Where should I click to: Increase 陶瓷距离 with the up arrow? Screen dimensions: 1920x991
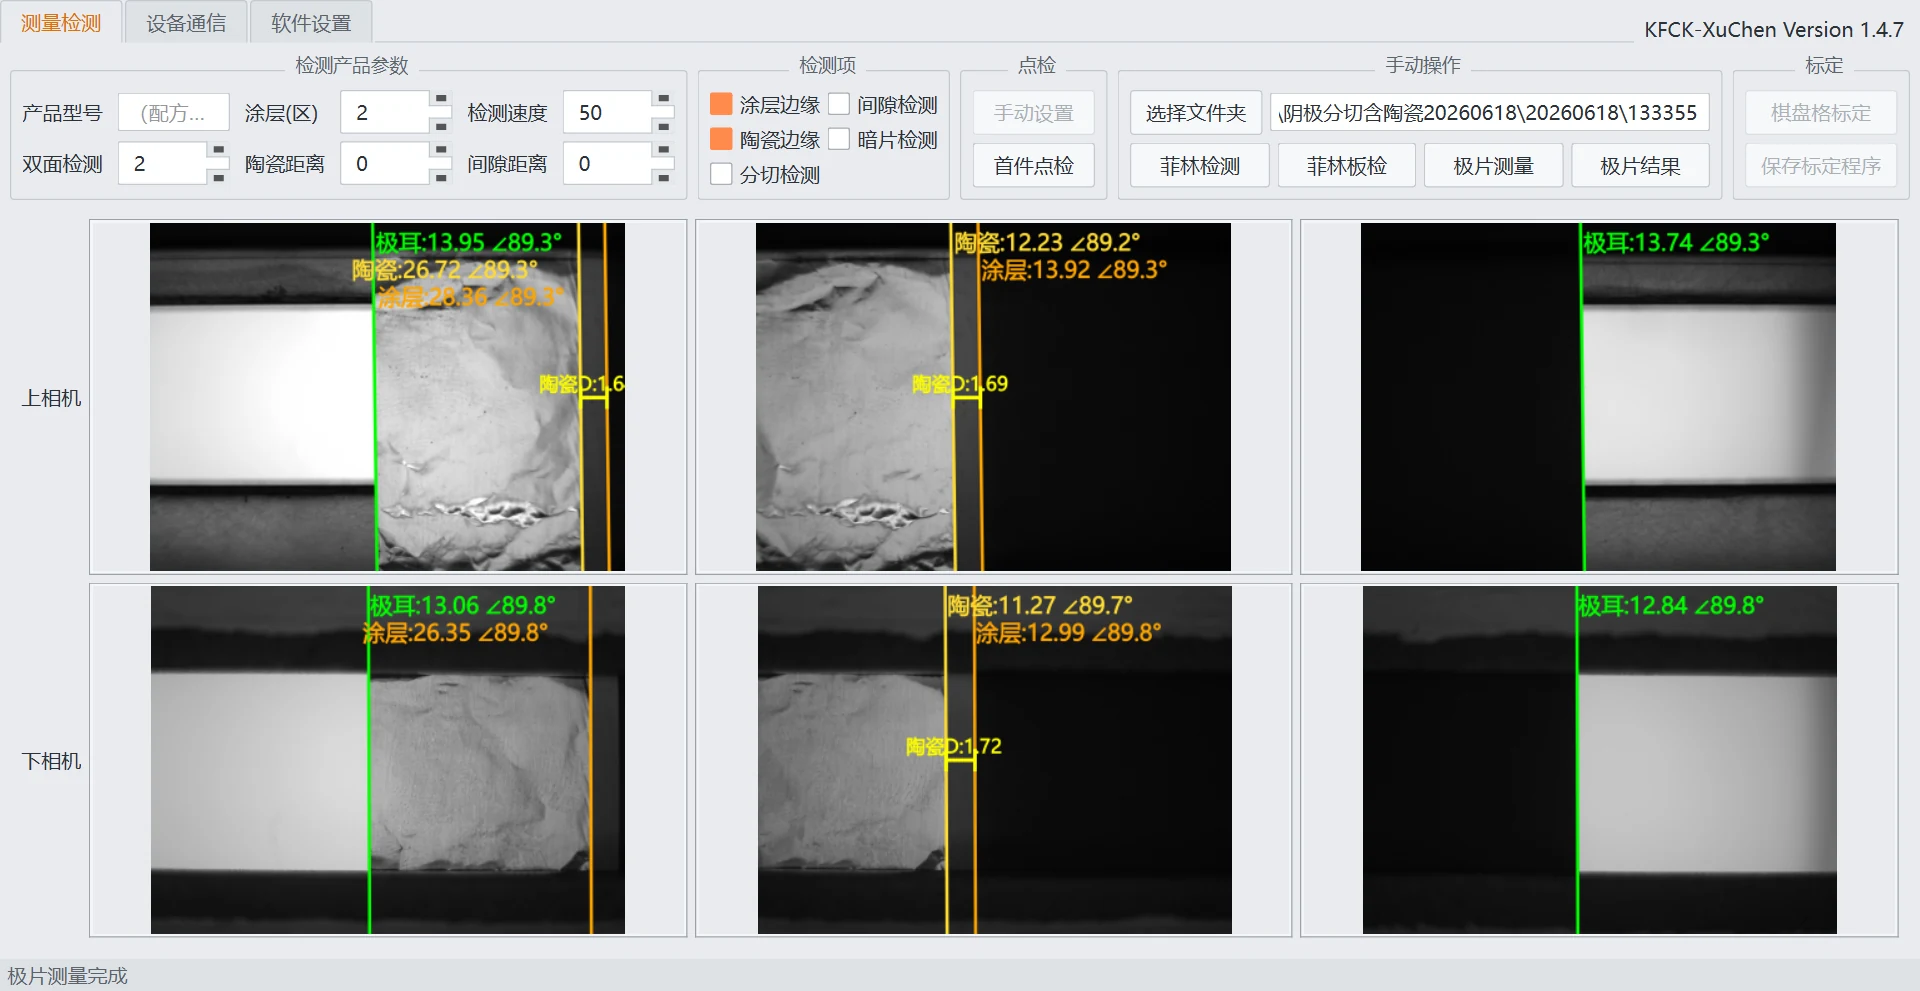pos(441,151)
